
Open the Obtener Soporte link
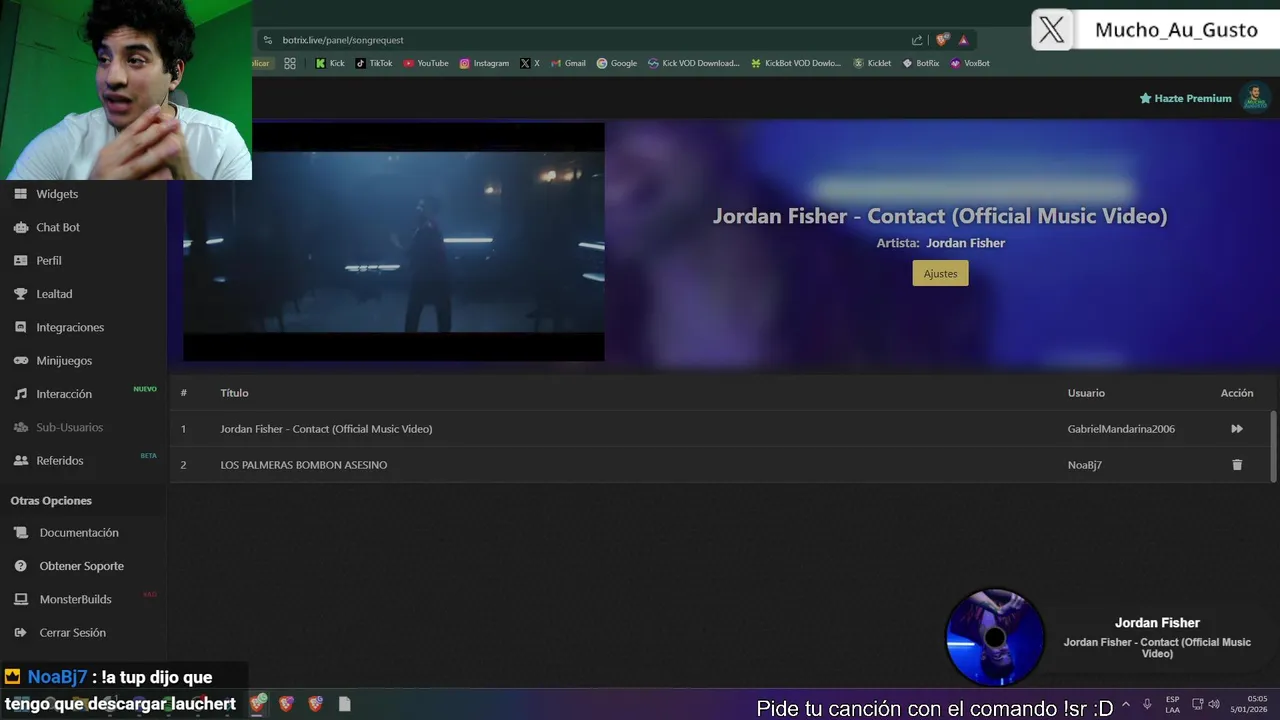point(82,566)
